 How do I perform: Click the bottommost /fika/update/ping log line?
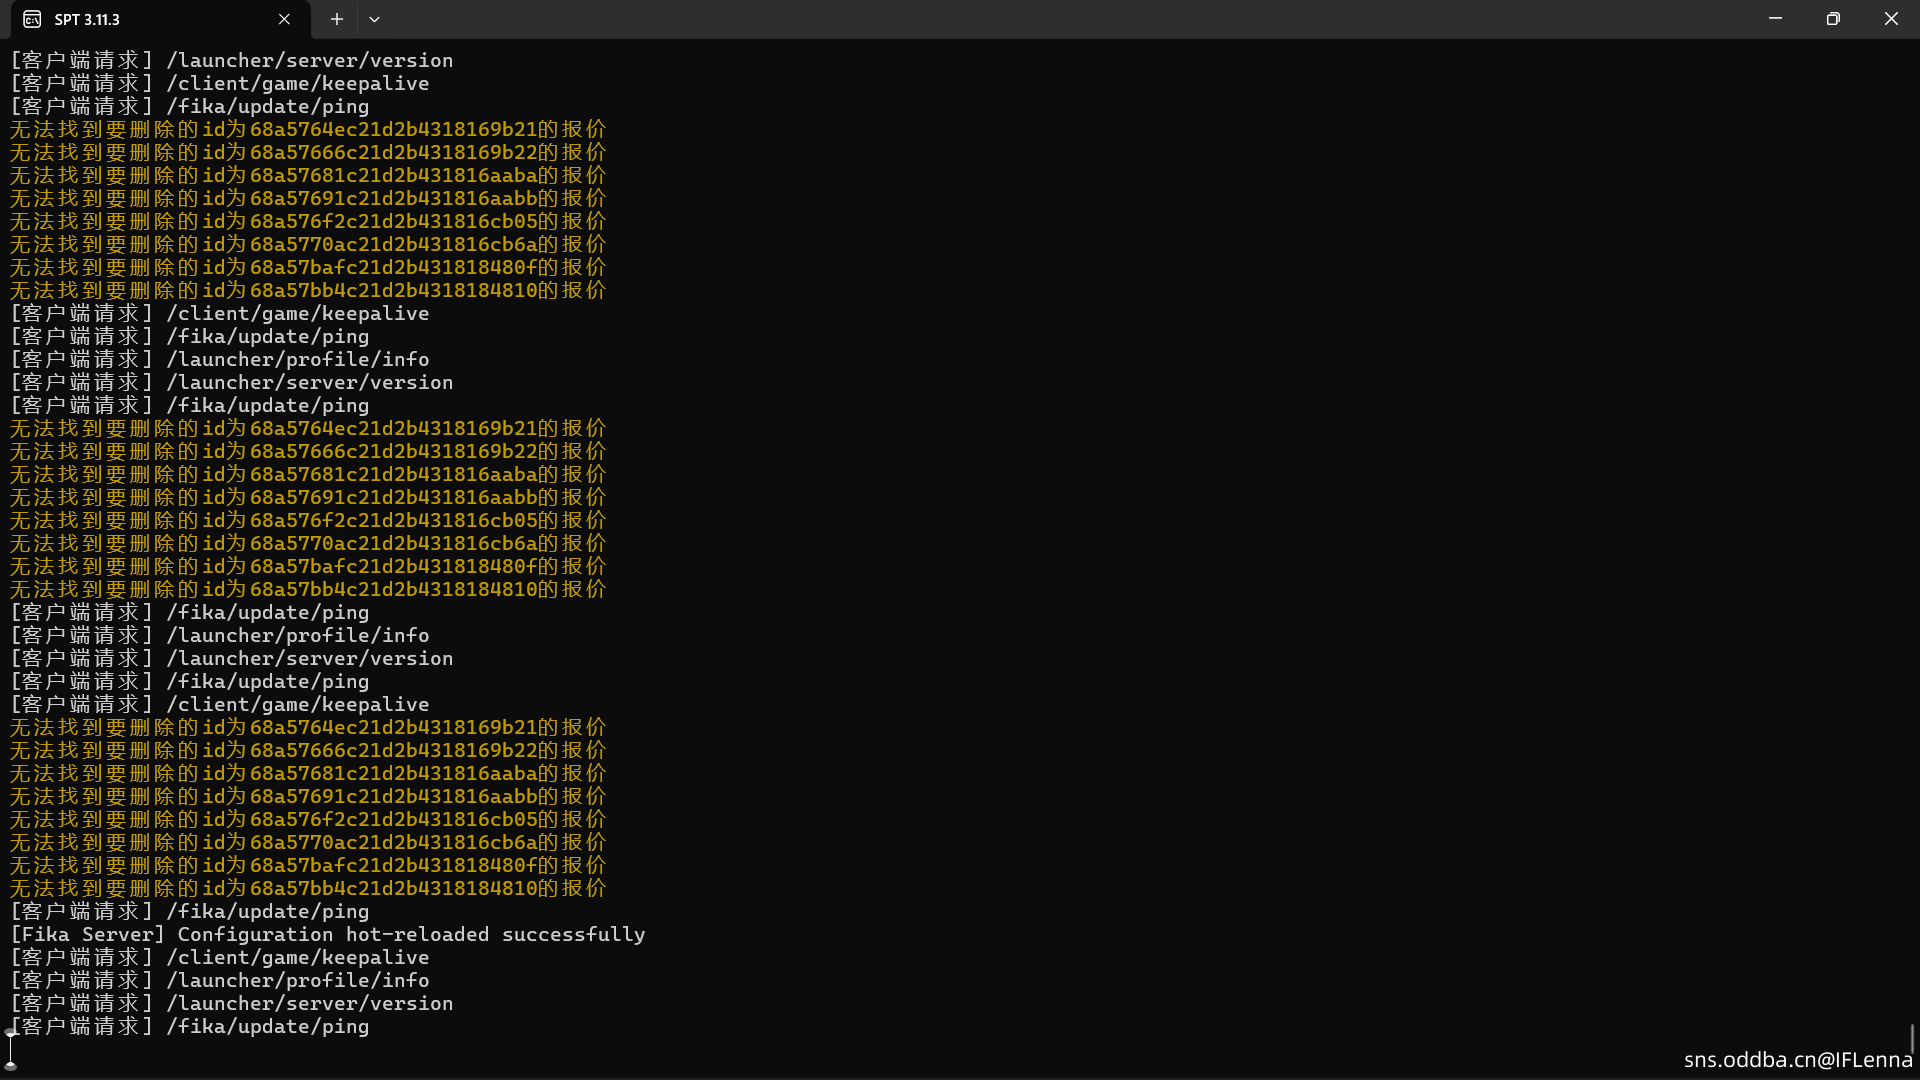pyautogui.click(x=190, y=1026)
